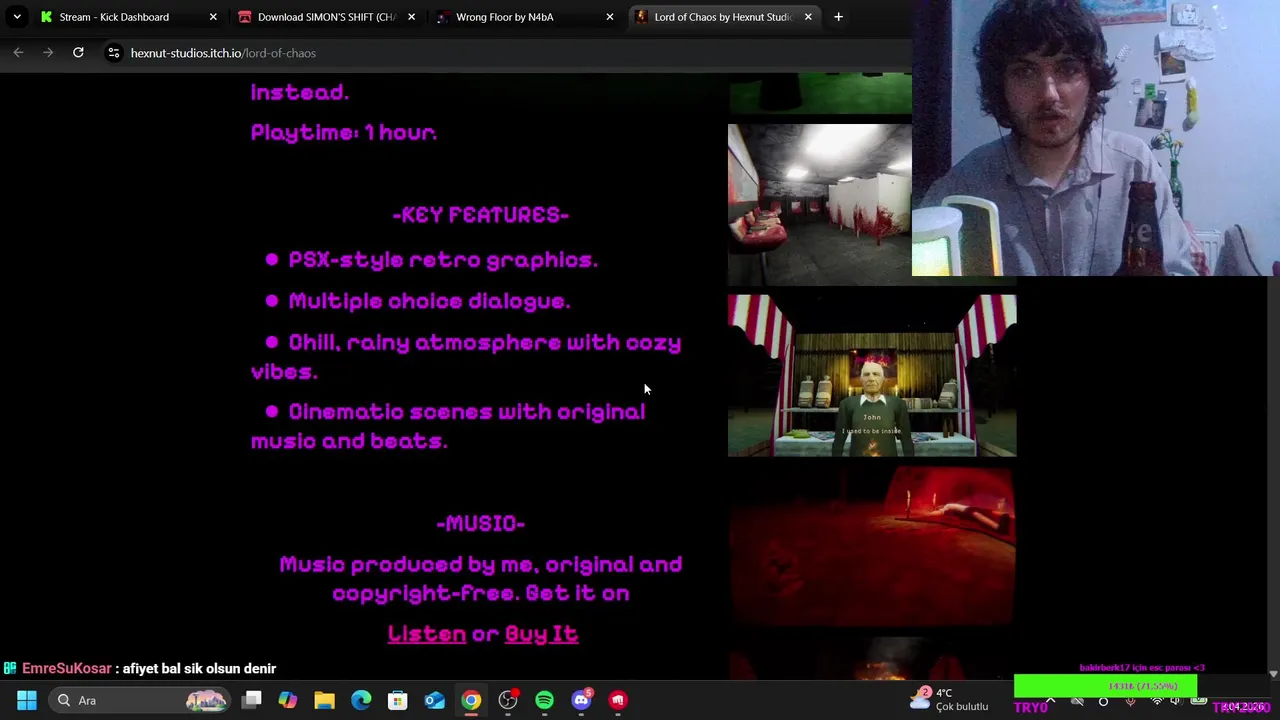Viewport: 1280px width, 720px height.
Task: Click Multiple choice dialogue bullet
Action: pyautogui.click(x=429, y=301)
